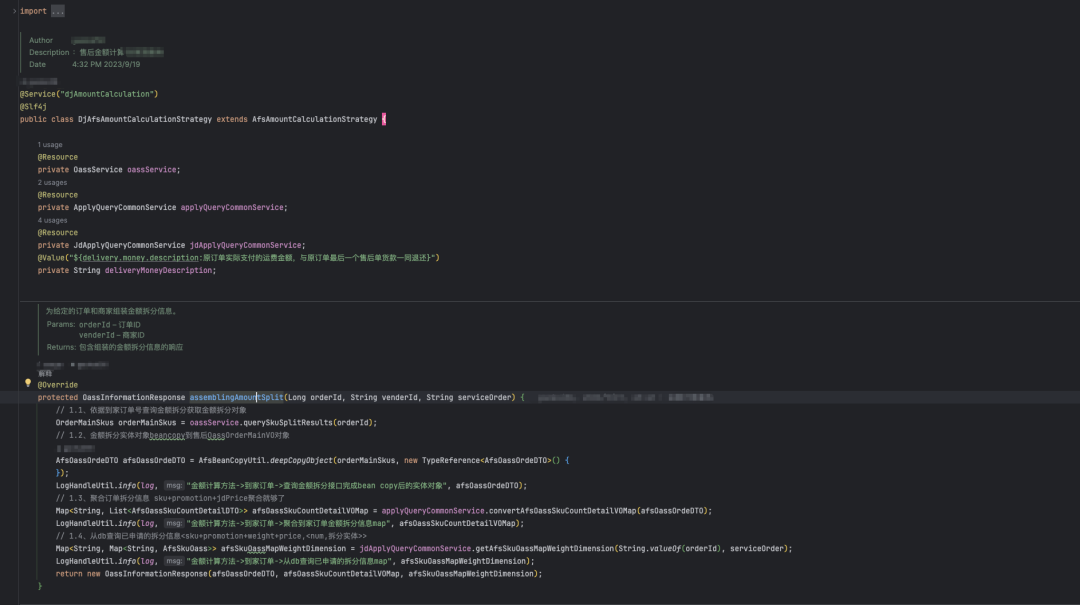Click the highlighted opening brace of the class
Image resolution: width=1080 pixels, height=605 pixels.
pos(384,119)
